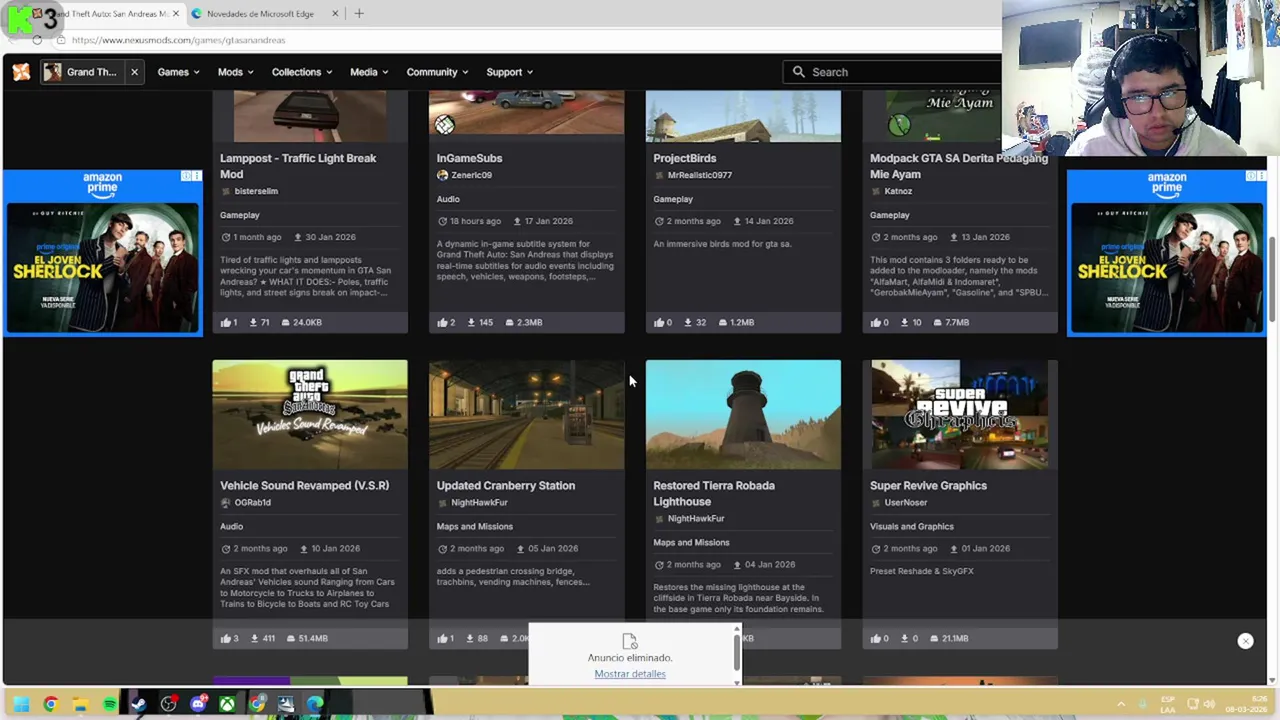The height and width of the screenshot is (720, 1280).
Task: Switch to Novedades de Microsoft Edge tab
Action: [260, 14]
